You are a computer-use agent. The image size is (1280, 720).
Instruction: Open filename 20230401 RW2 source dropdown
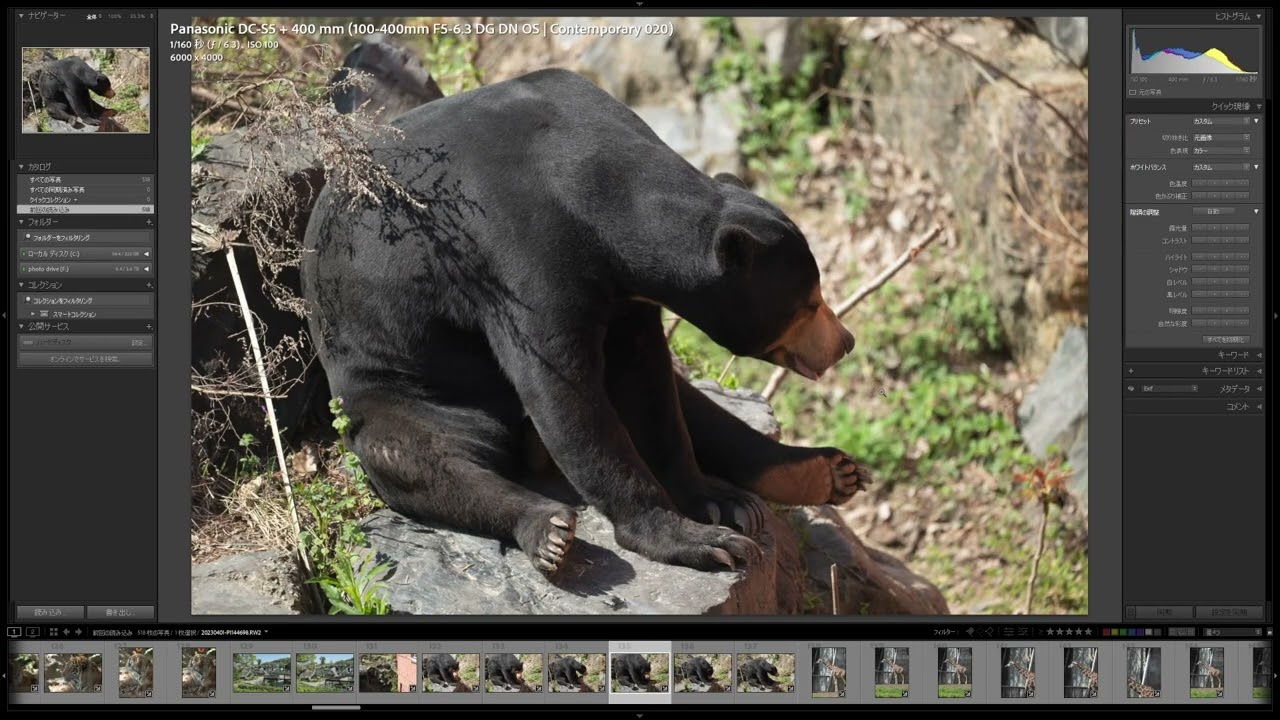click(235, 632)
